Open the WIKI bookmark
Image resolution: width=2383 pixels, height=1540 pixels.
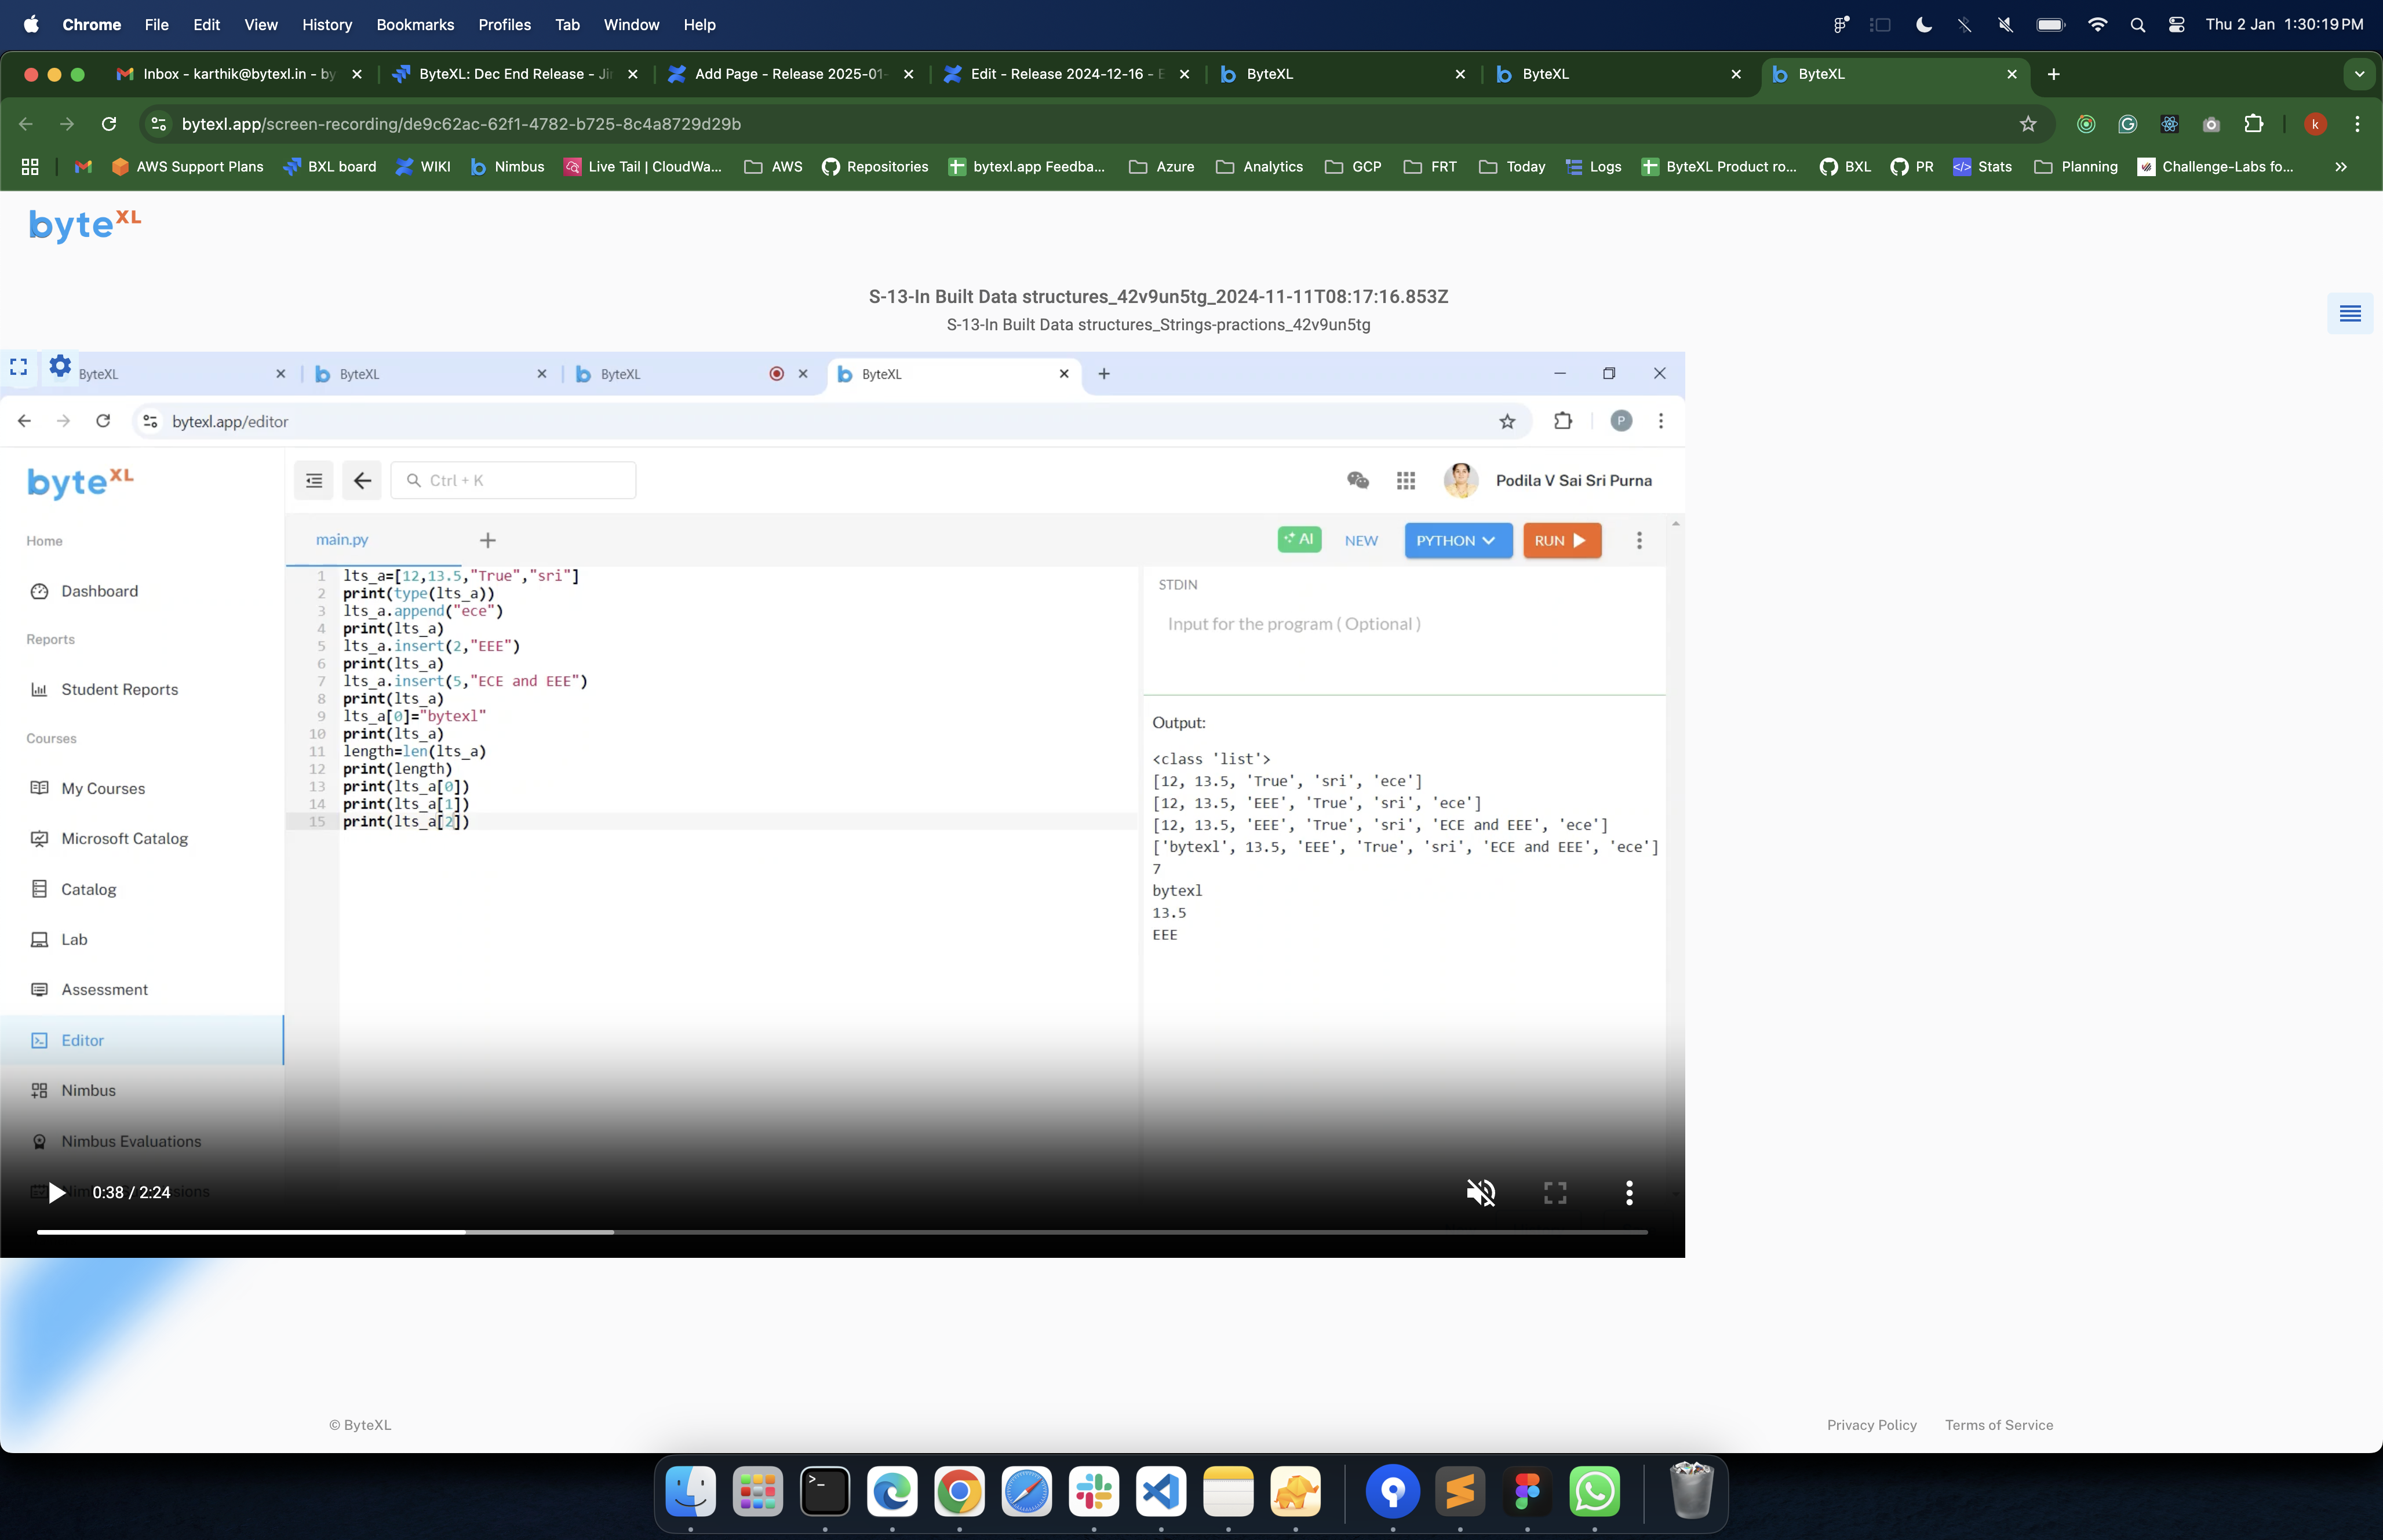(x=423, y=167)
